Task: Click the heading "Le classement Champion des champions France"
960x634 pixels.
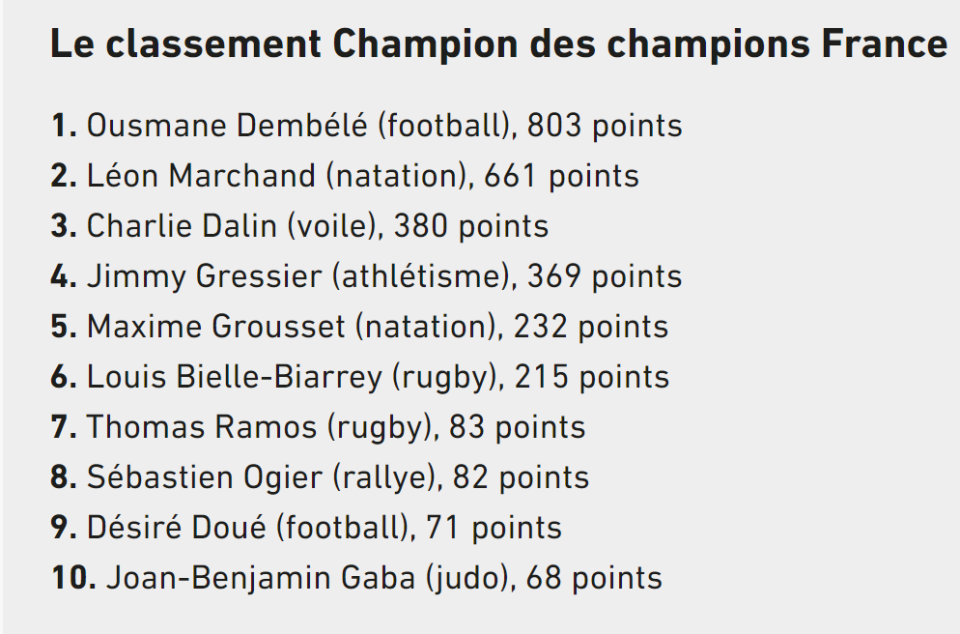Action: click(498, 45)
